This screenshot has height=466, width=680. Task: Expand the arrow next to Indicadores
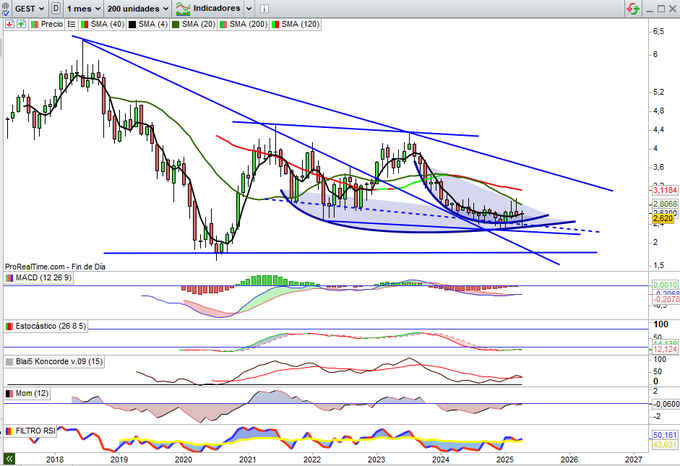click(248, 8)
